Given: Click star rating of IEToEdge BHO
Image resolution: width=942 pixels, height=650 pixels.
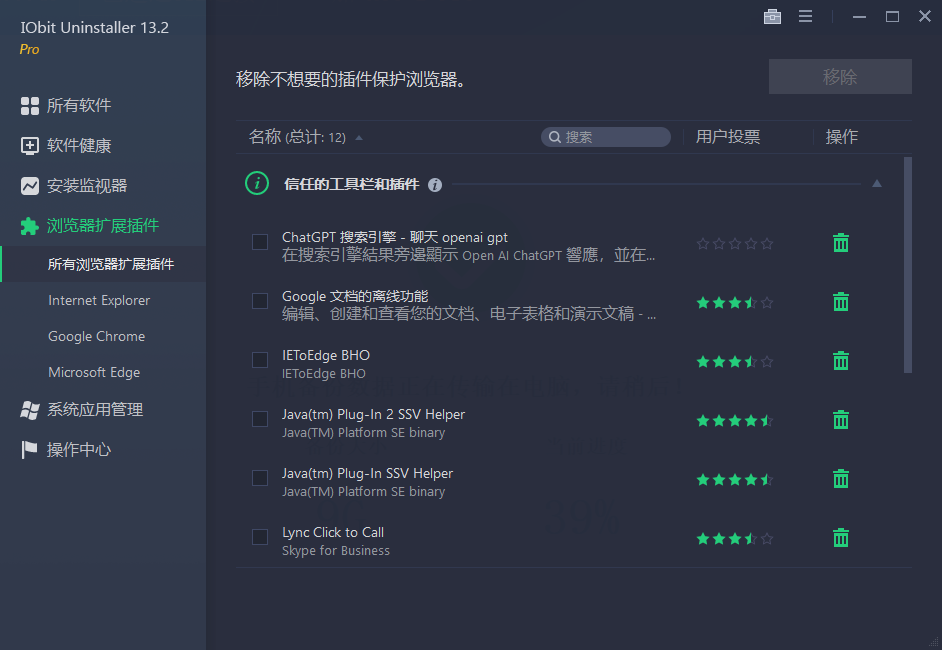Looking at the screenshot, I should pyautogui.click(x=735, y=361).
